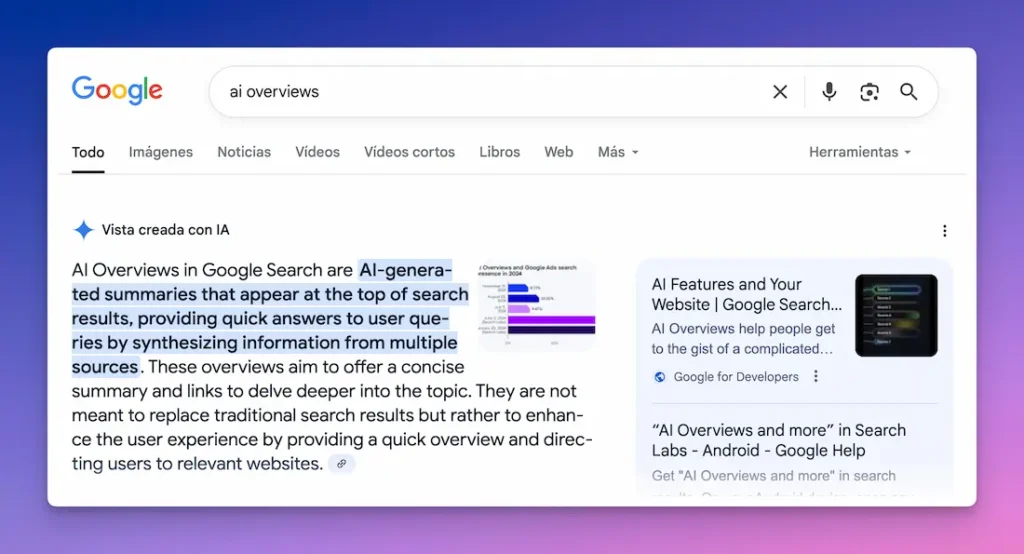Switch to the Vídeos tab
Screen dimensions: 1024x554
(317, 152)
